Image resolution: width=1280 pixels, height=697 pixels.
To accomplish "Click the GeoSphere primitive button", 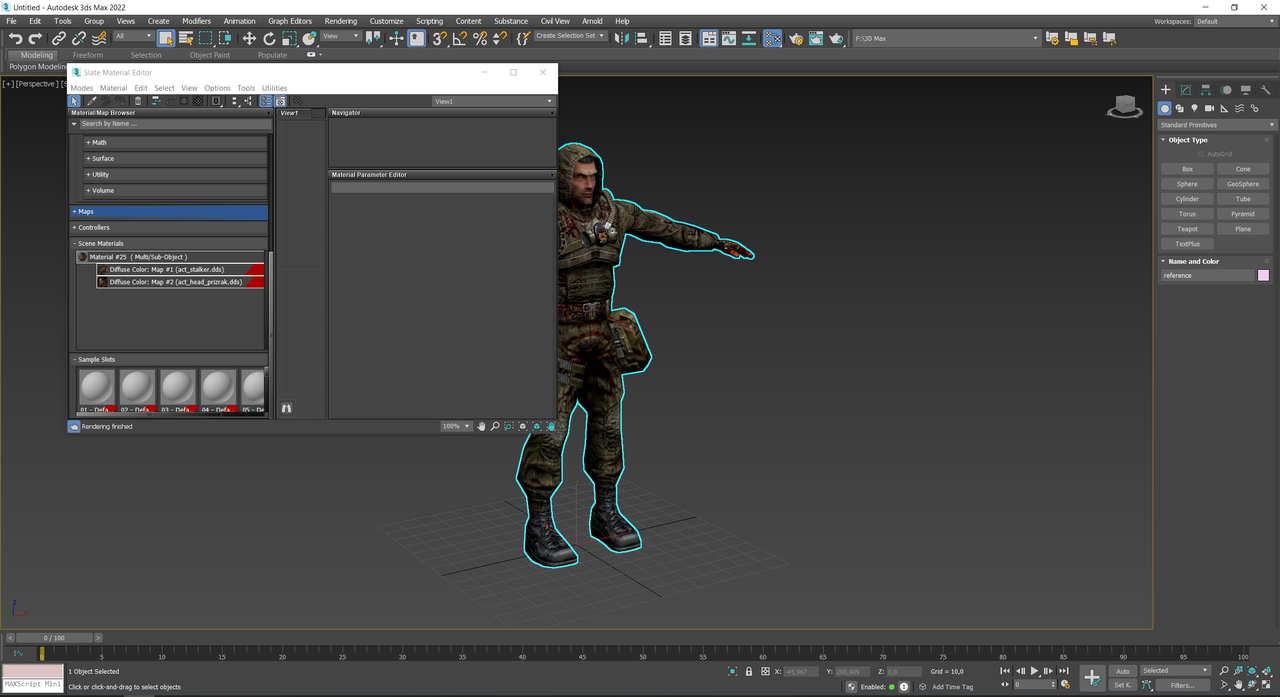I will tap(1243, 184).
